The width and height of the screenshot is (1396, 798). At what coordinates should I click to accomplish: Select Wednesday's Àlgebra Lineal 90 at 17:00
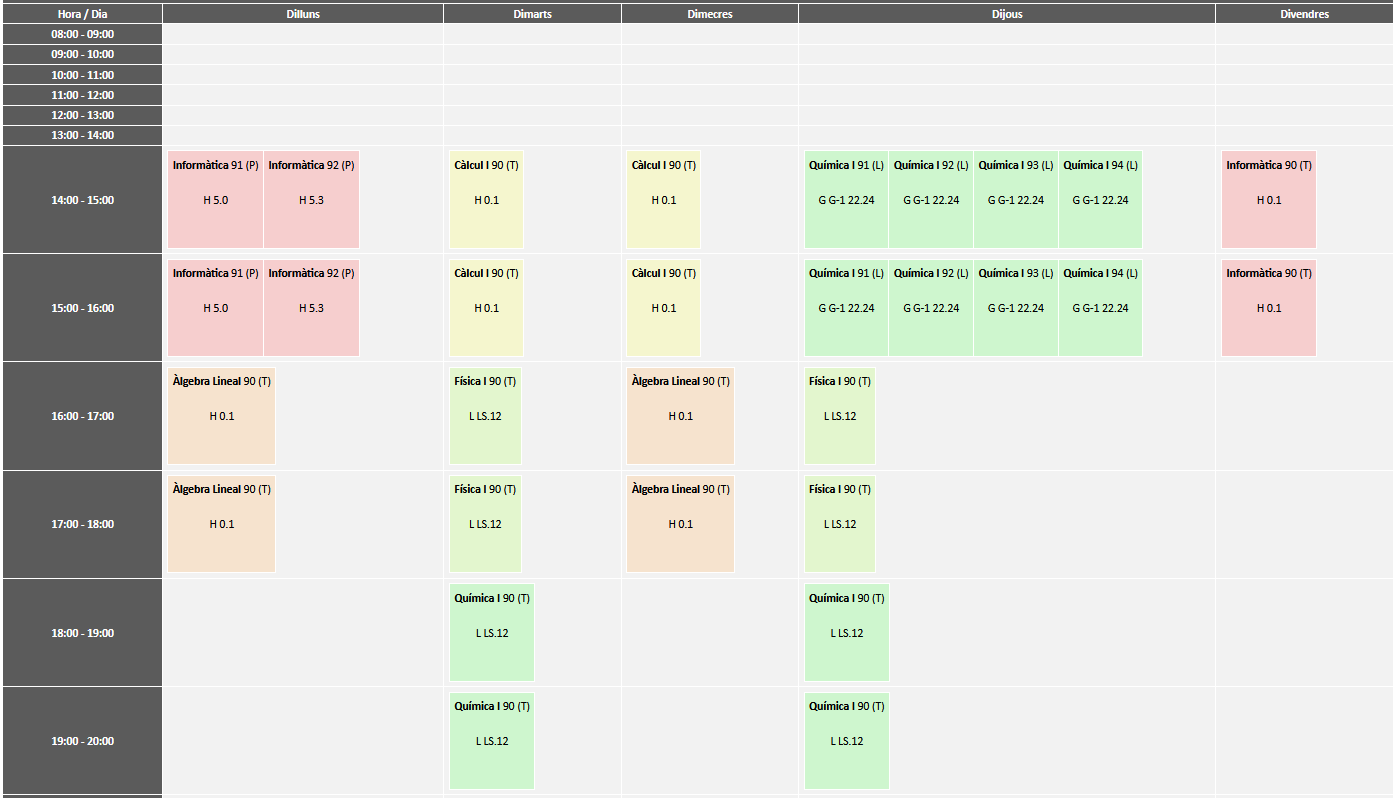[680, 523]
